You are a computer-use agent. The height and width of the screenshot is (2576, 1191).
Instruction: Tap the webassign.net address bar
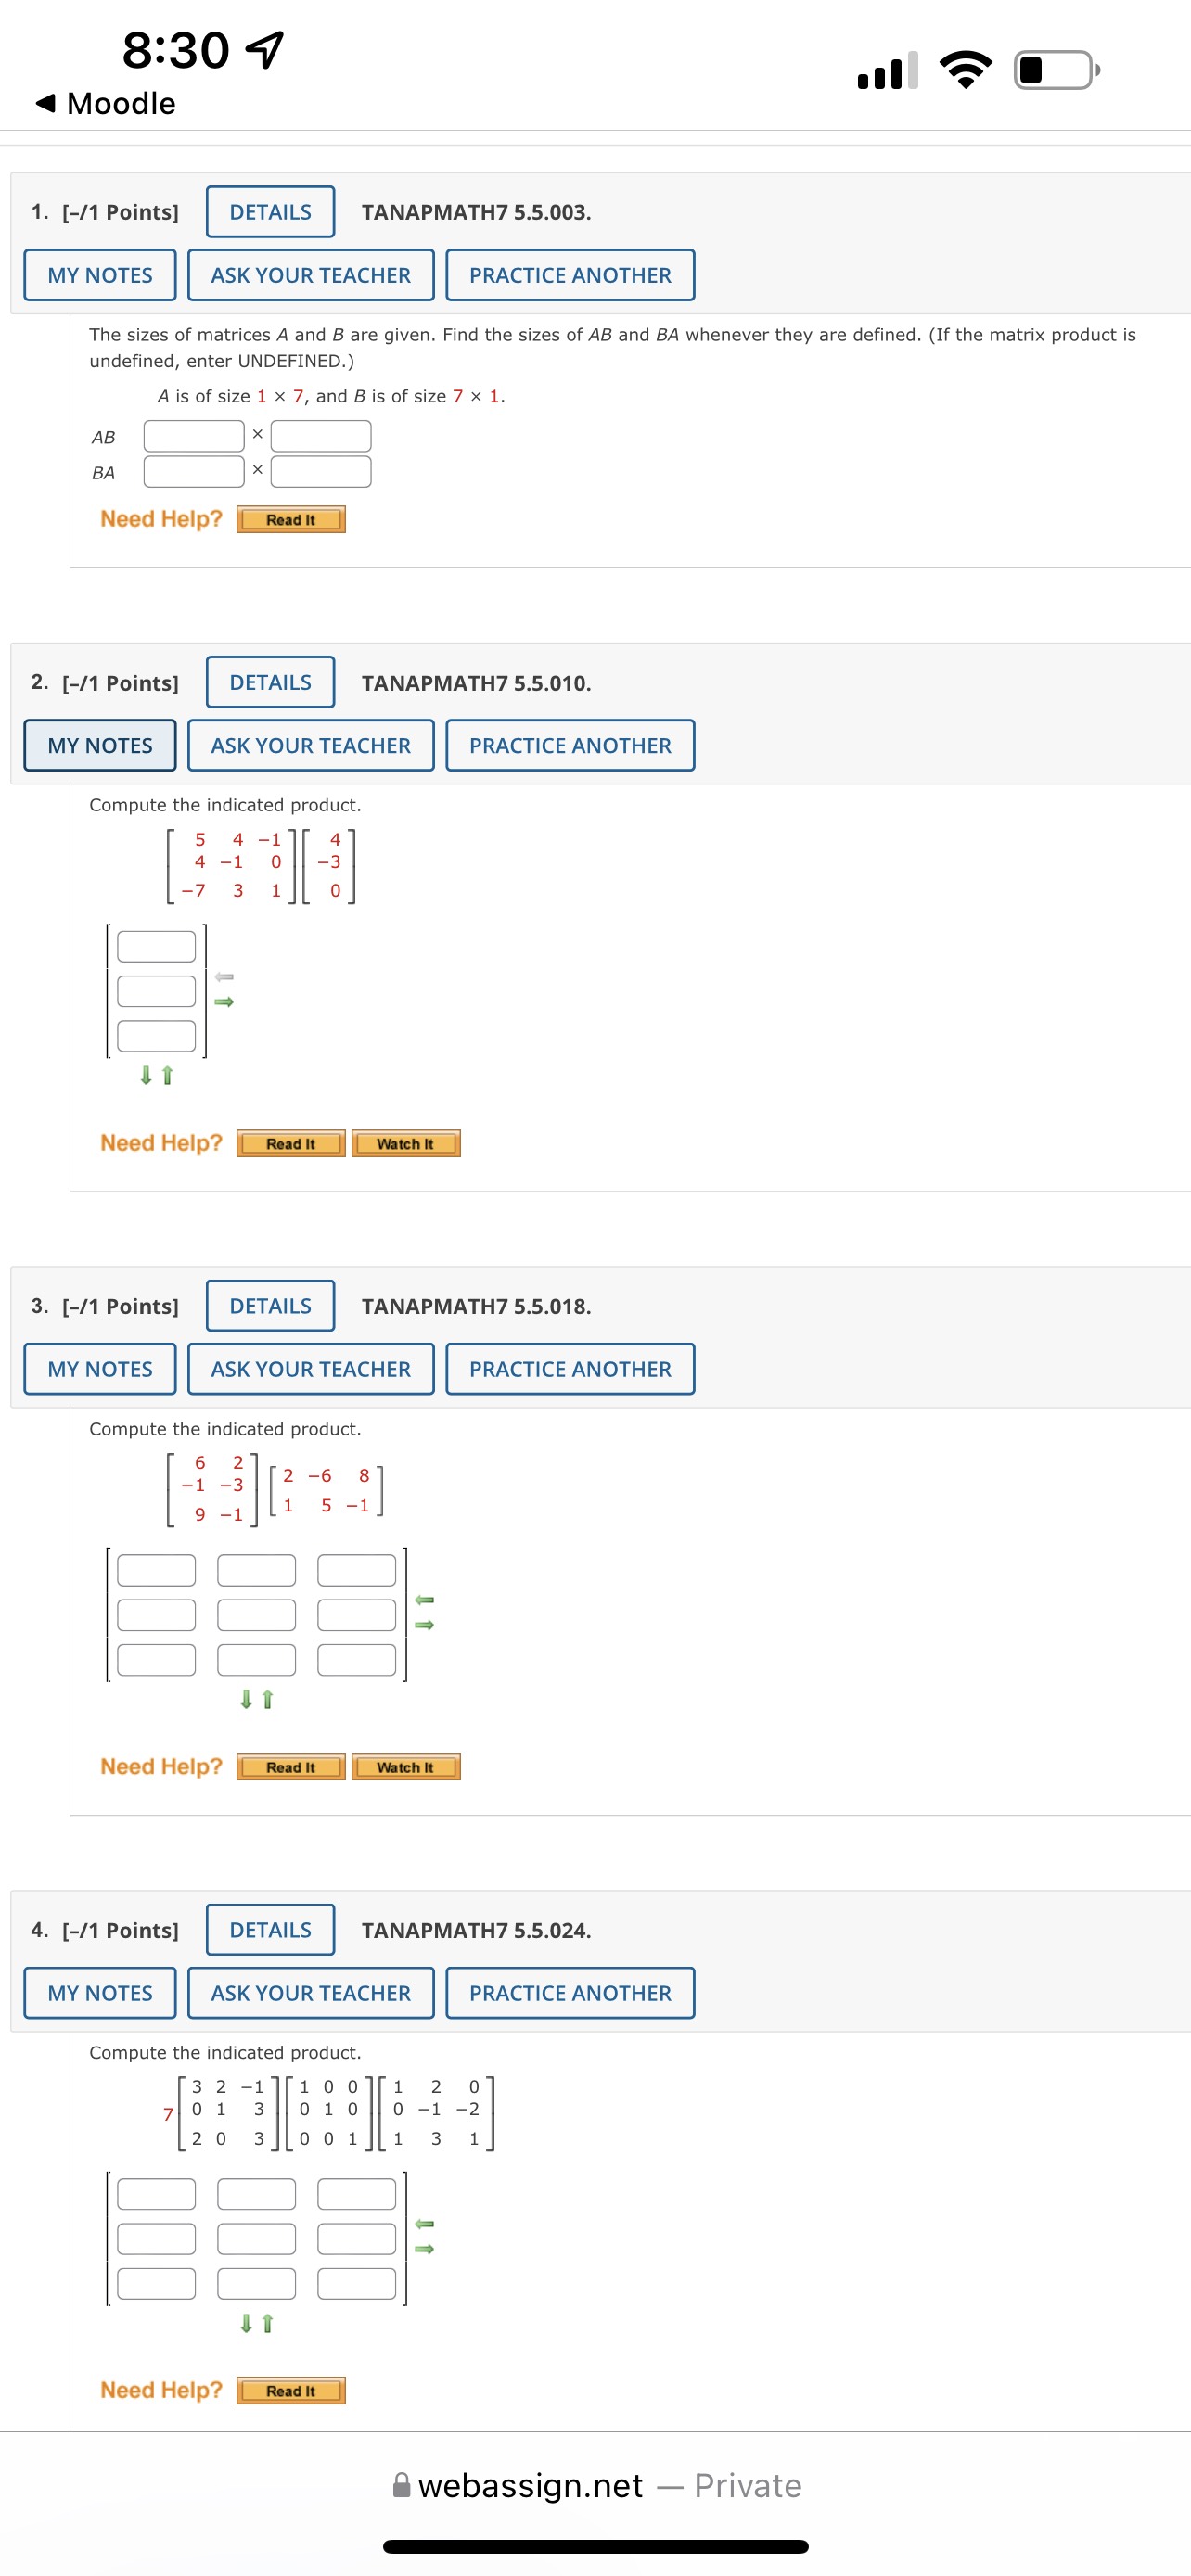click(x=597, y=2485)
